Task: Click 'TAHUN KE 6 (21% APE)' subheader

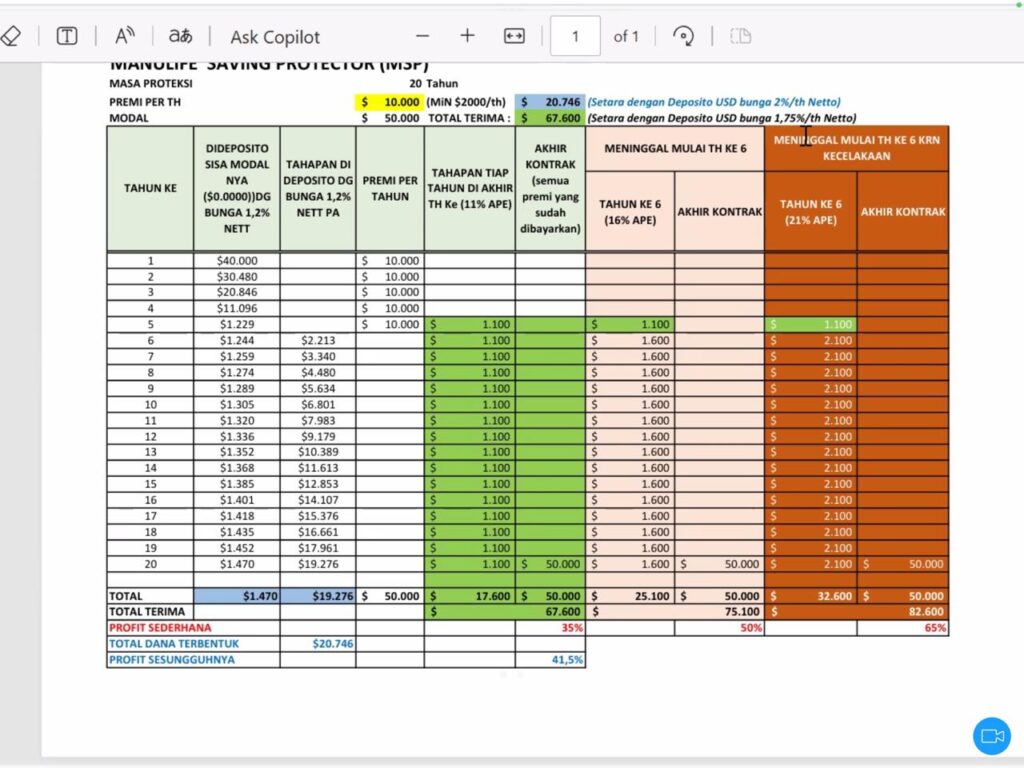Action: (810, 212)
